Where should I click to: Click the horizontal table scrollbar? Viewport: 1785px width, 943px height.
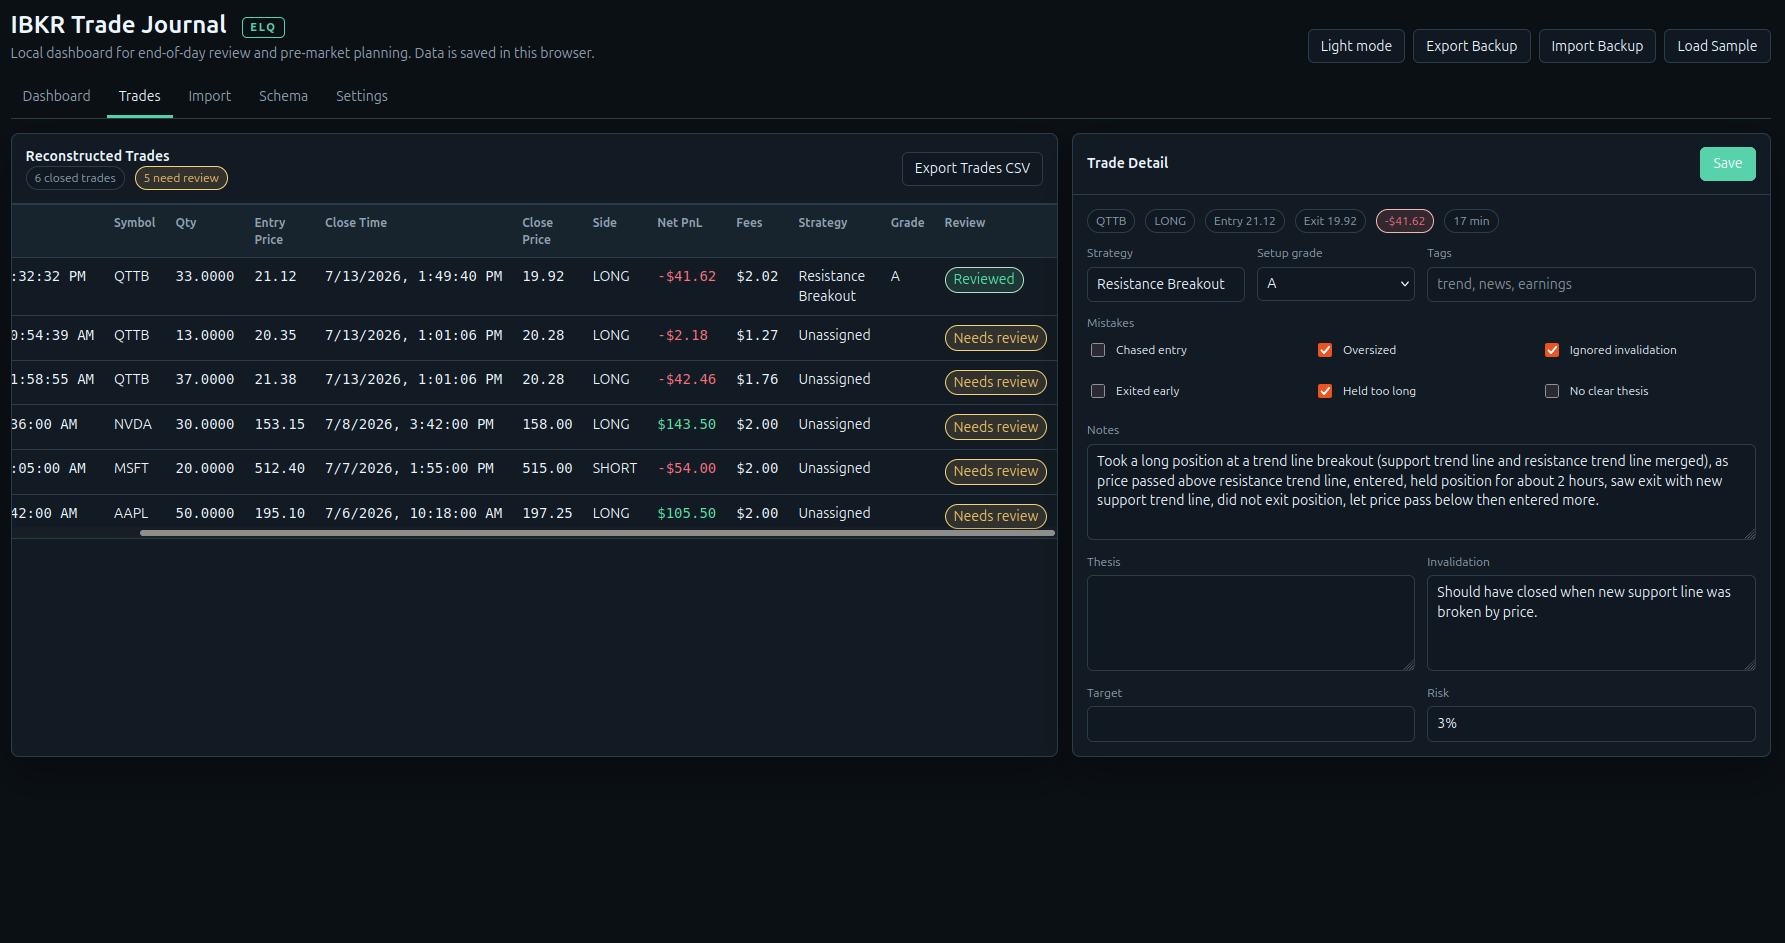[x=597, y=533]
